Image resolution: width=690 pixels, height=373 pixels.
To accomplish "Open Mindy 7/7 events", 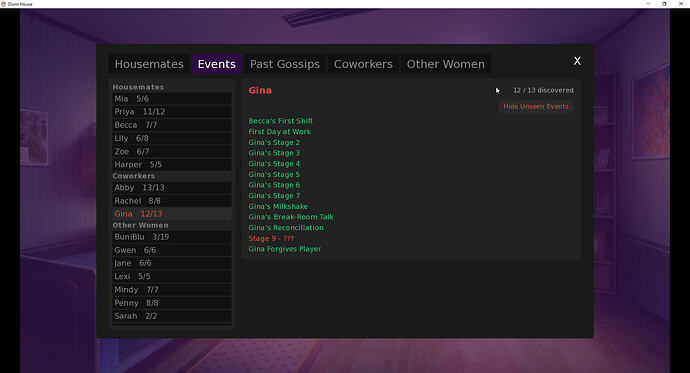I will tap(172, 289).
